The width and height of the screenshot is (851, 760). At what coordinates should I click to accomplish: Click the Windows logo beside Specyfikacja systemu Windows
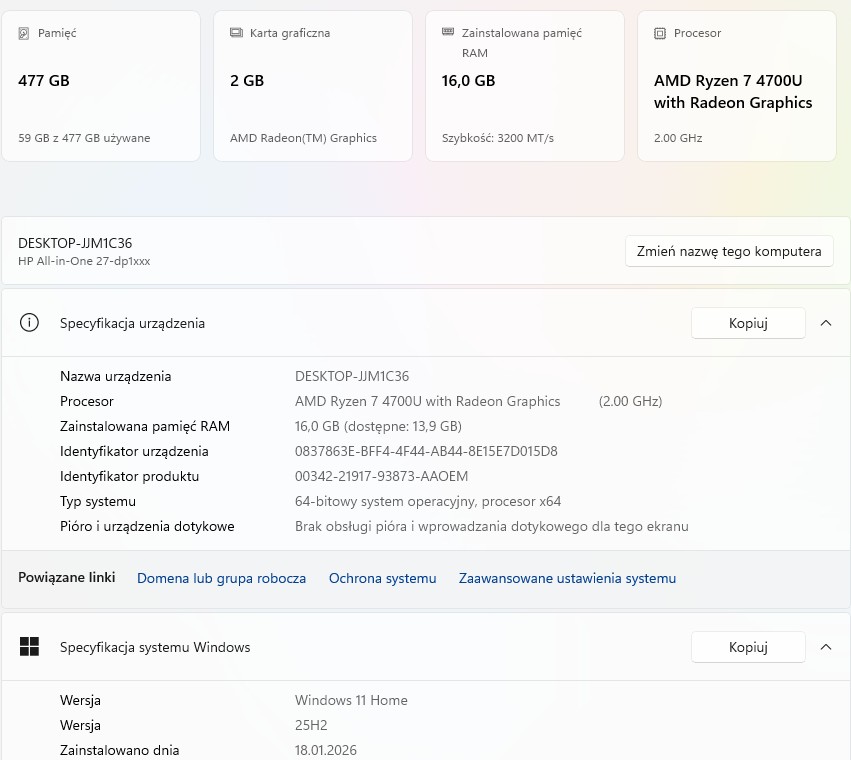(x=30, y=647)
